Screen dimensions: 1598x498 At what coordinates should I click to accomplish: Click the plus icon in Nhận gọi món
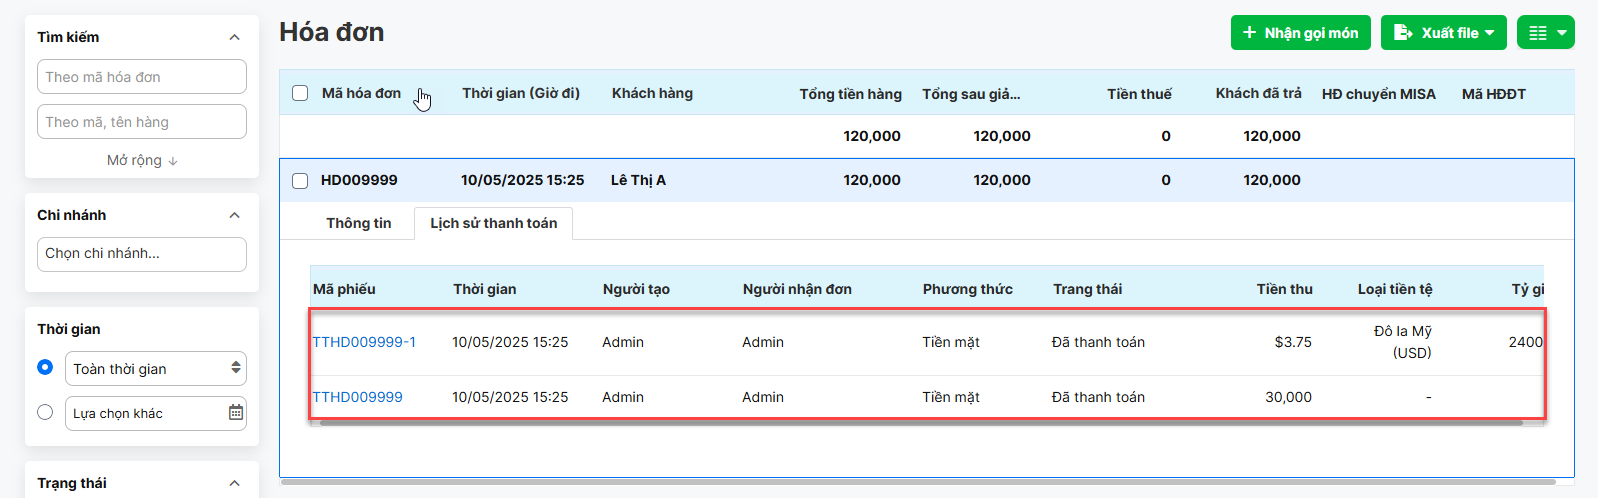1249,33
